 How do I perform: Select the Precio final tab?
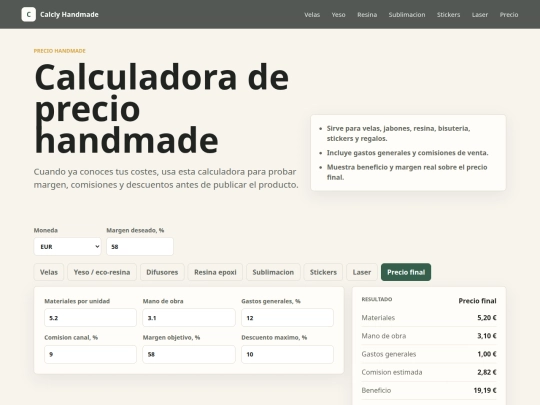click(x=406, y=272)
